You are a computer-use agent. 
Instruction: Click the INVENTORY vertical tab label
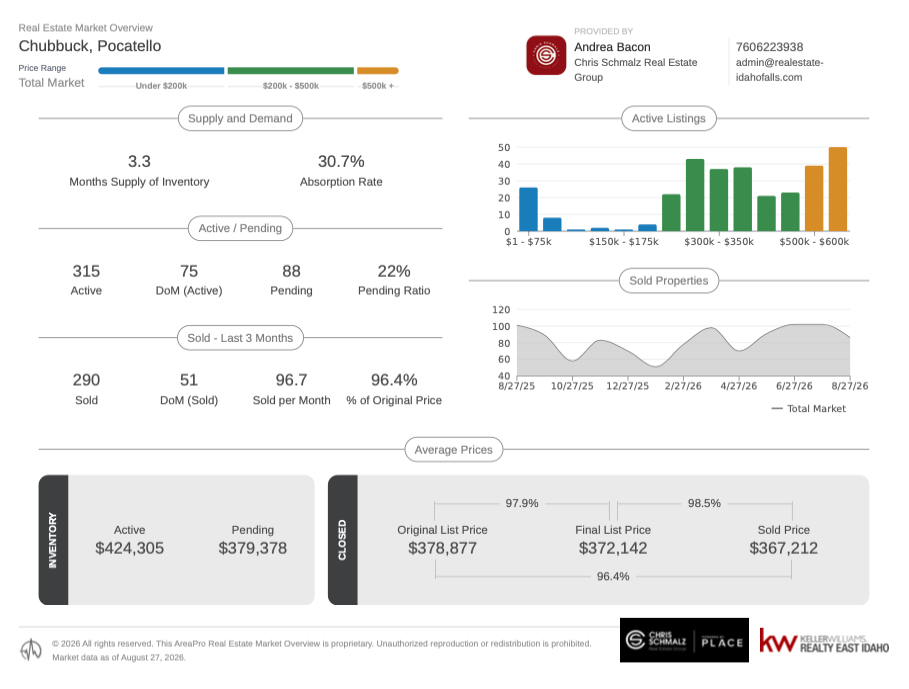53,540
